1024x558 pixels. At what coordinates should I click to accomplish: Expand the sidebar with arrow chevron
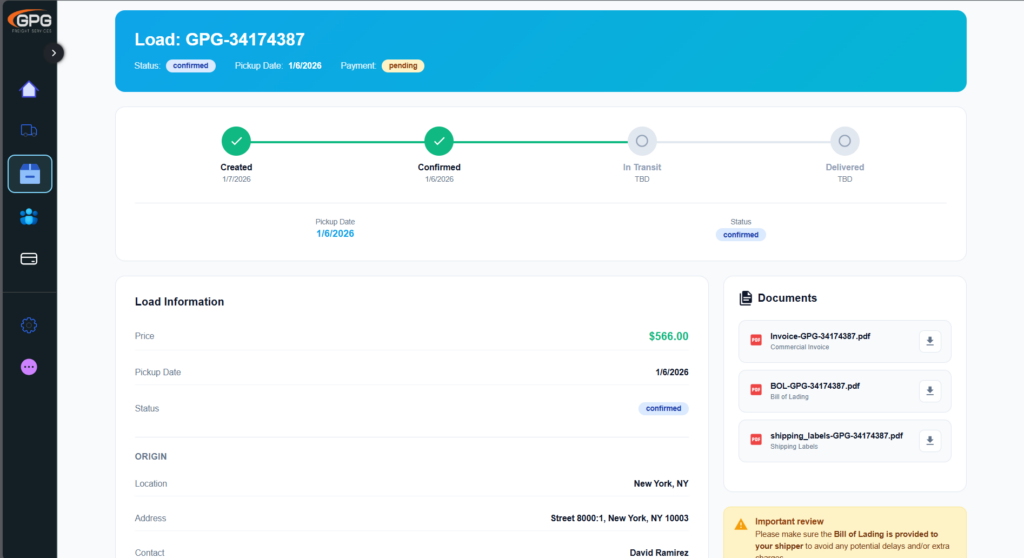[54, 53]
